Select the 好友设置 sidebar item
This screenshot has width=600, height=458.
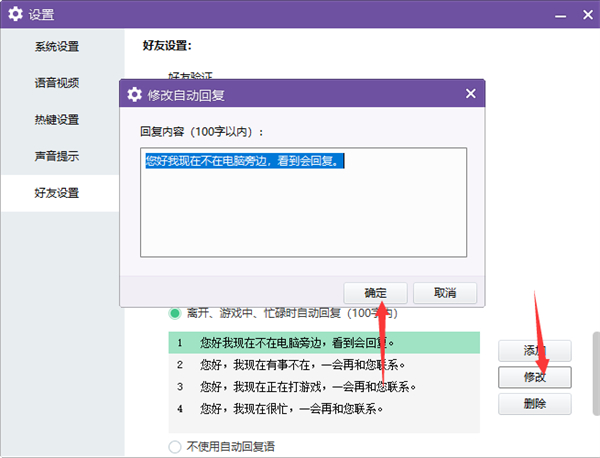coord(57,193)
